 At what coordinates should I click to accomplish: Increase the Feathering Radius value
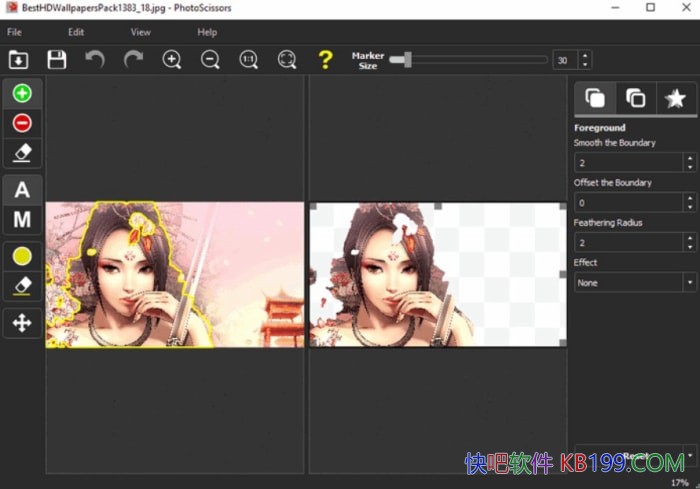[x=689, y=237]
